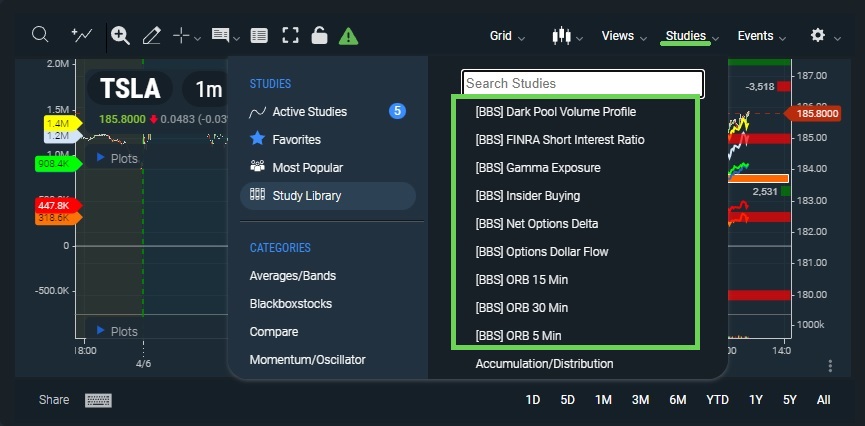Click the Search Studies input field
The height and width of the screenshot is (426, 865).
click(x=583, y=84)
